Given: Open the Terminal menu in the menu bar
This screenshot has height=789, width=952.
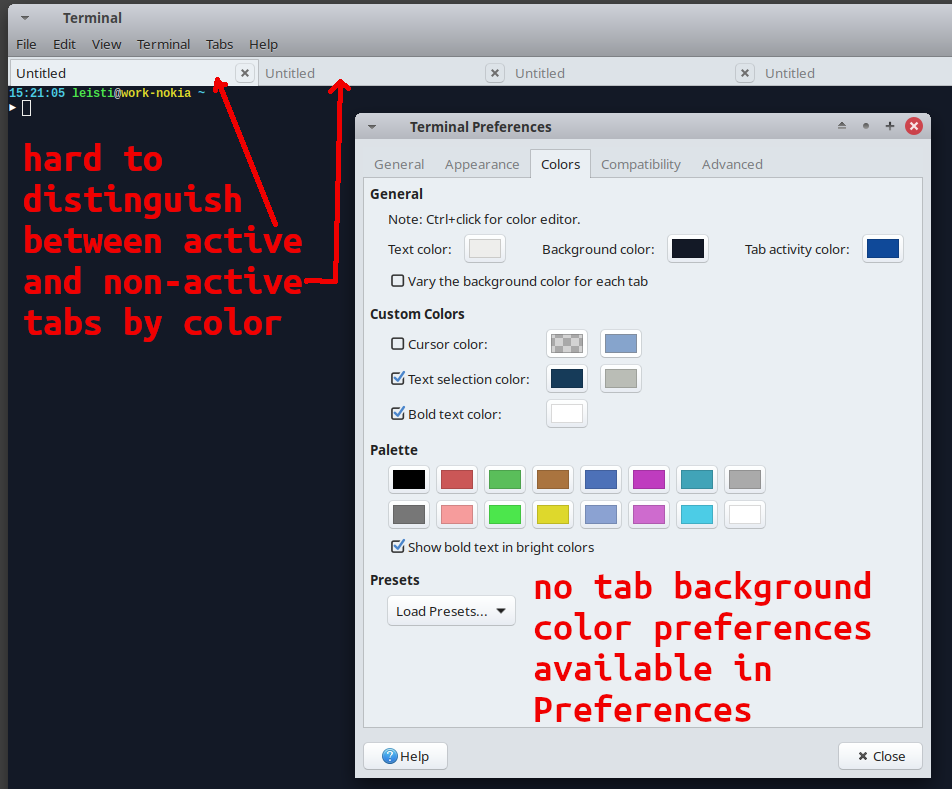Looking at the screenshot, I should click(x=163, y=44).
